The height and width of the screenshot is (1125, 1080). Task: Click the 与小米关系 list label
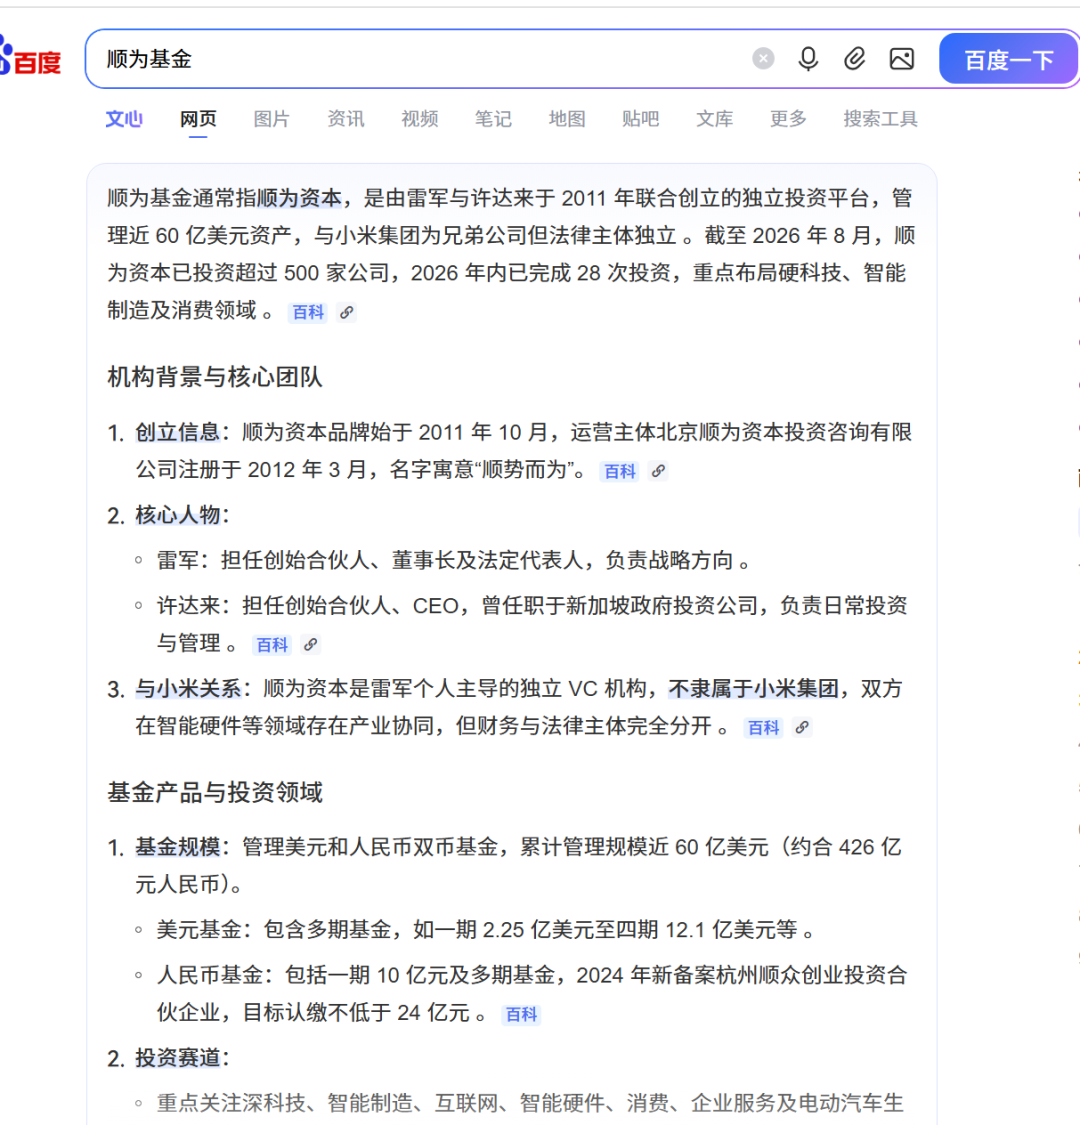pyautogui.click(x=188, y=689)
